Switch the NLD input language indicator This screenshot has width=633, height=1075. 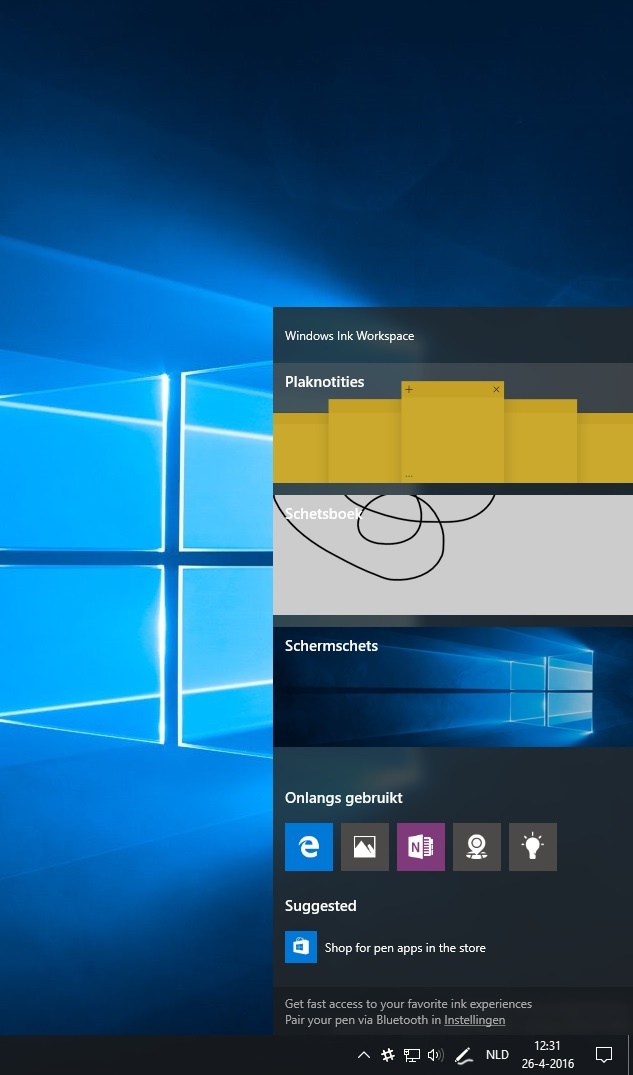[497, 1054]
